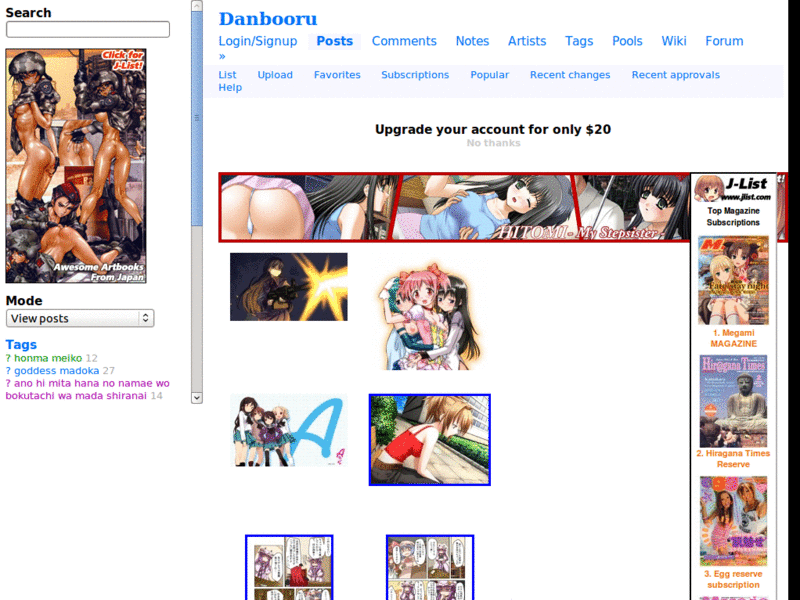Open wiki question mark for ano hi mita hana
The height and width of the screenshot is (600, 800).
point(8,383)
